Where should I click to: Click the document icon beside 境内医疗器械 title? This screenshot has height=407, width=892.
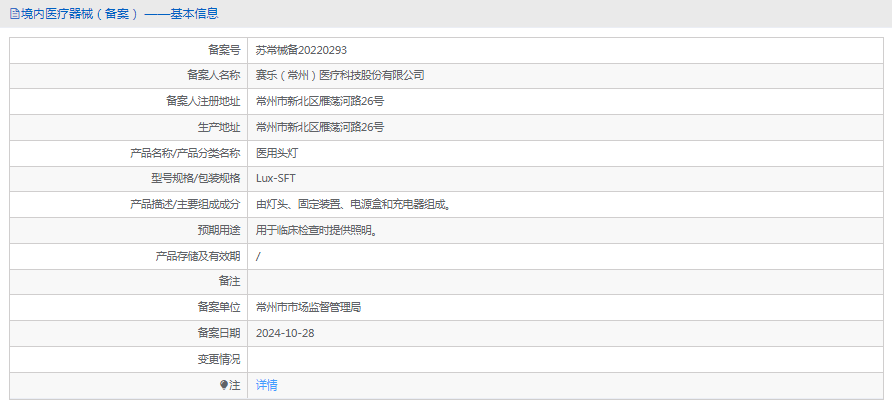click(14, 14)
